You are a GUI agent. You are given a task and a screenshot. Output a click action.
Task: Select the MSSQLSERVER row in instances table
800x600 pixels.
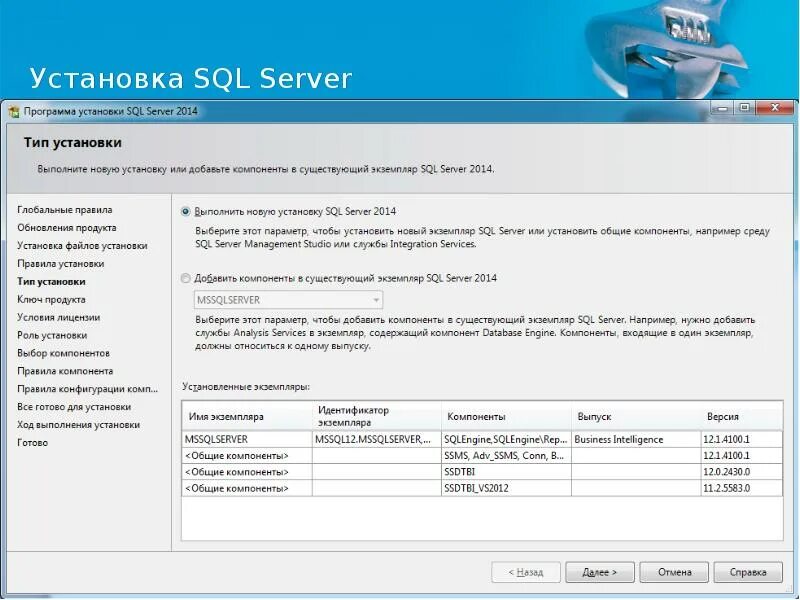pyautogui.click(x=482, y=439)
